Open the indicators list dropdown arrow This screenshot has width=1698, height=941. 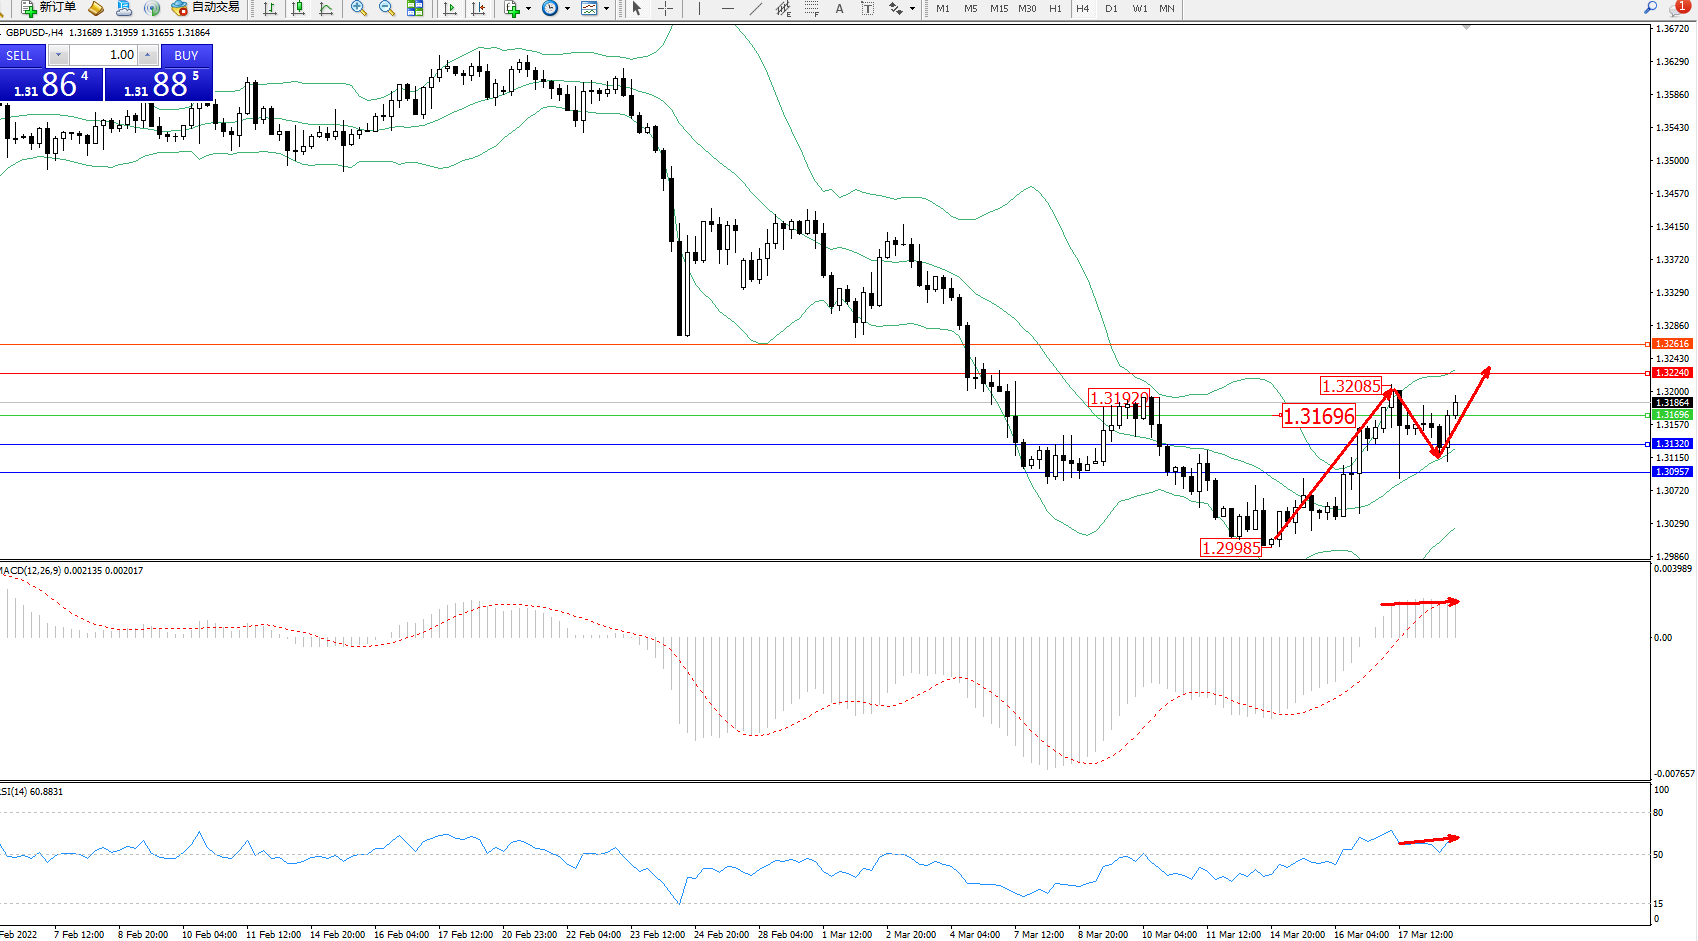[x=528, y=8]
